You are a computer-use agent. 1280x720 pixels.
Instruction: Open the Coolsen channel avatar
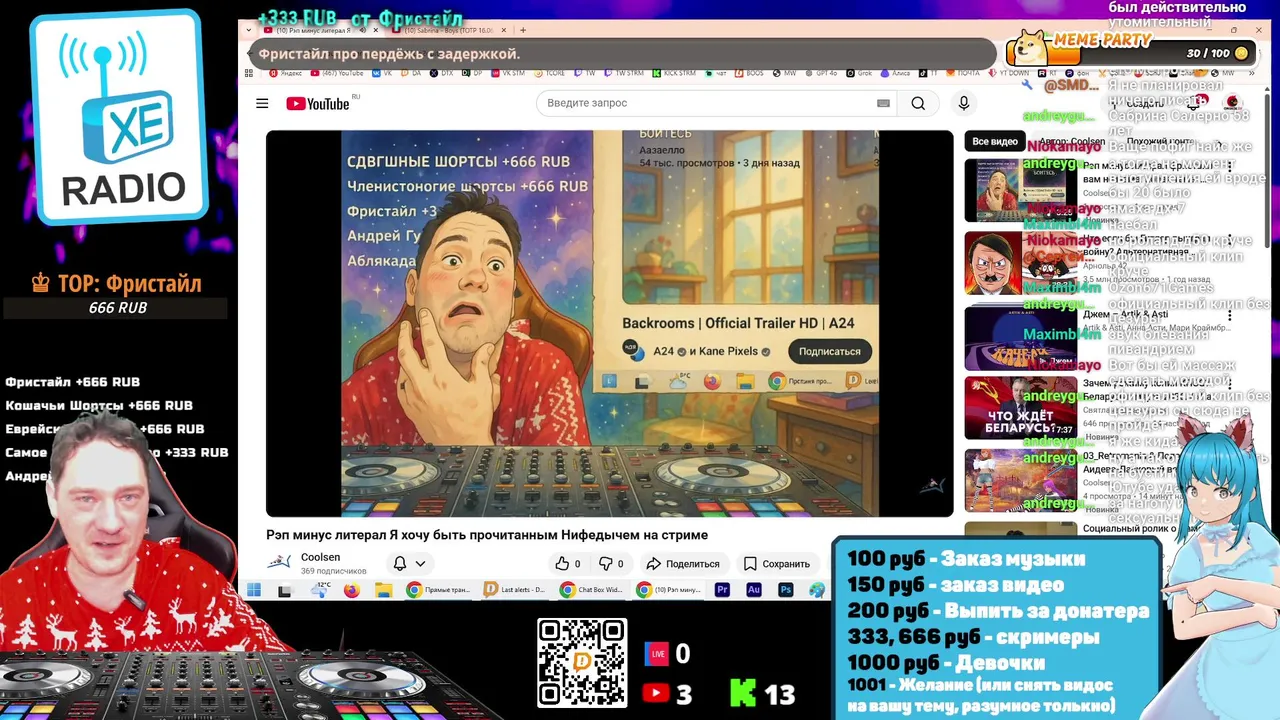pos(279,563)
